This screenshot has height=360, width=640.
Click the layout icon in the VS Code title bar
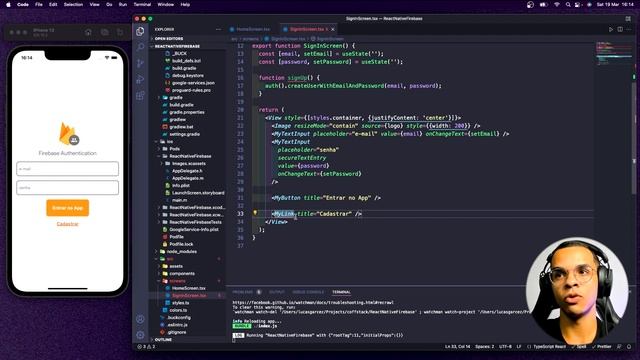point(628,19)
